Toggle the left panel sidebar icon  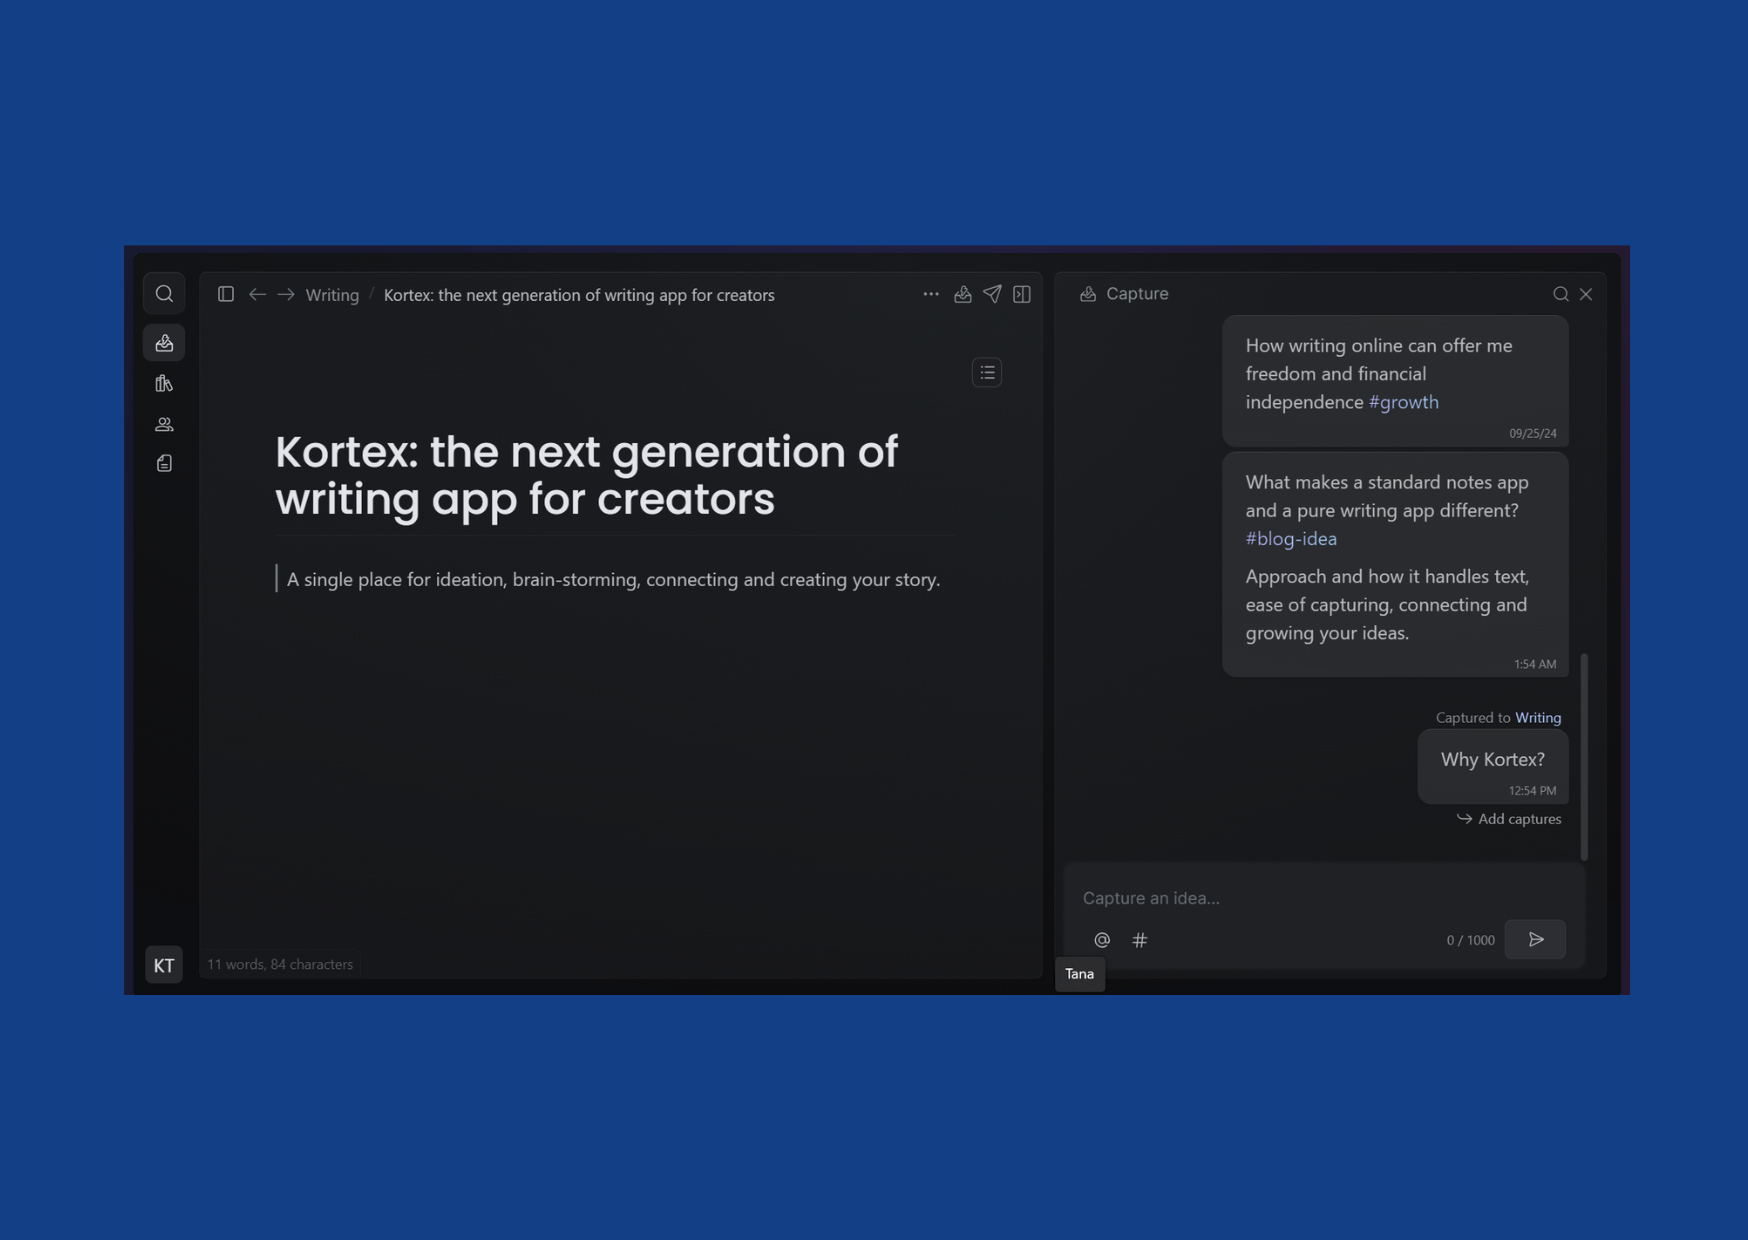point(226,294)
